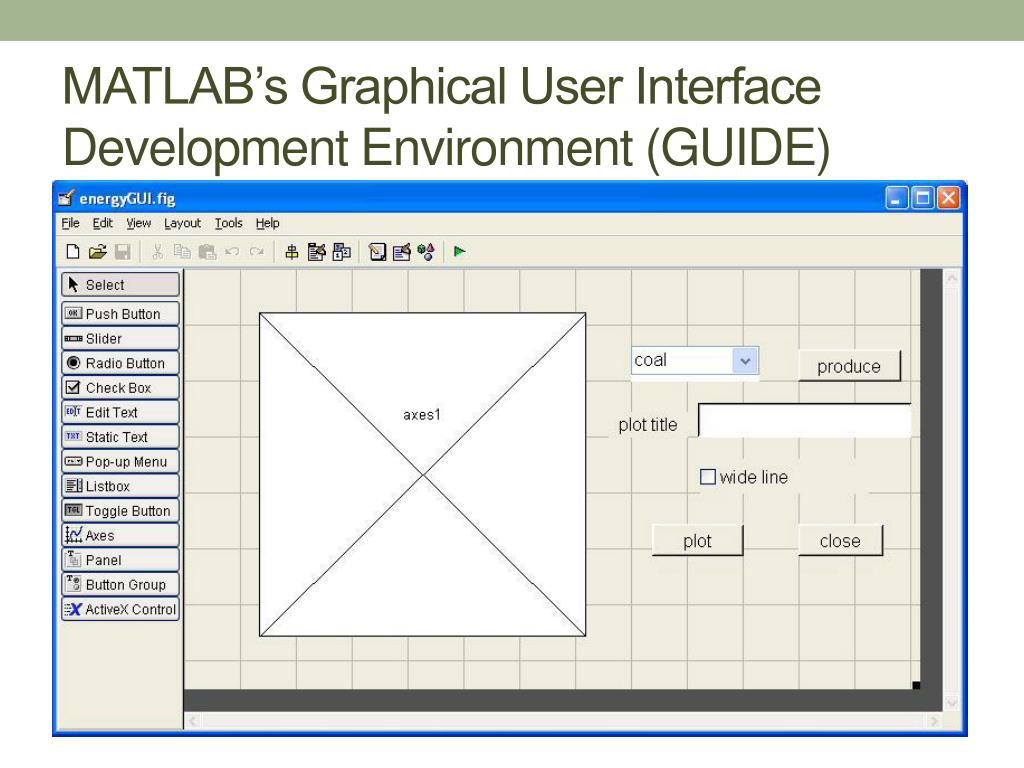Open the Tab Order Editor
Viewport: 1024px width, 768px height.
pyautogui.click(x=342, y=252)
